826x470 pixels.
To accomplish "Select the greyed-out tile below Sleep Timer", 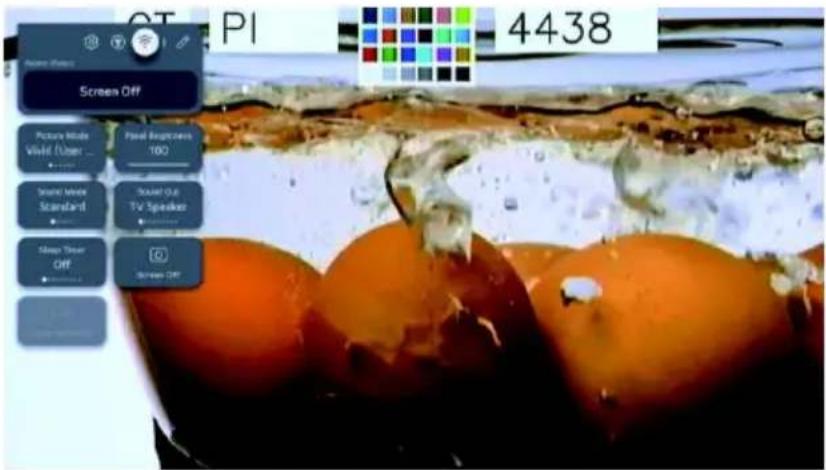I will coord(62,321).
